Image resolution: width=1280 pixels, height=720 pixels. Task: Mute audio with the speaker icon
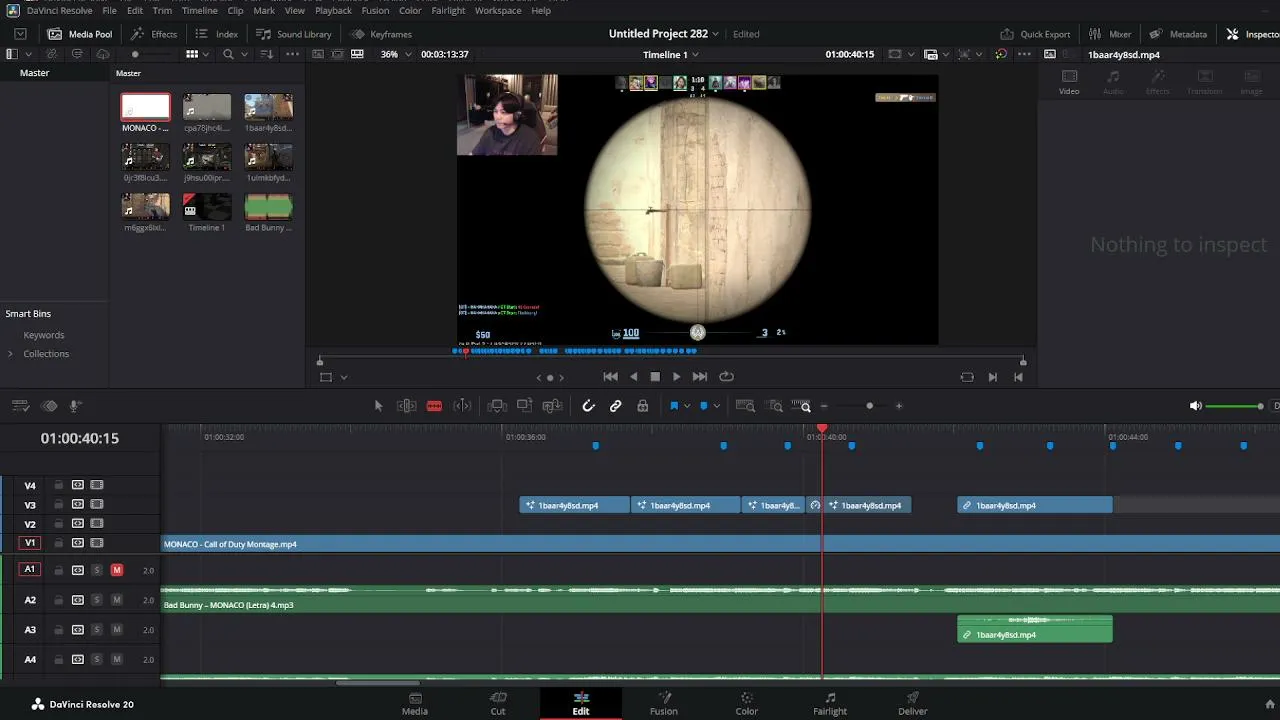pyautogui.click(x=1195, y=406)
